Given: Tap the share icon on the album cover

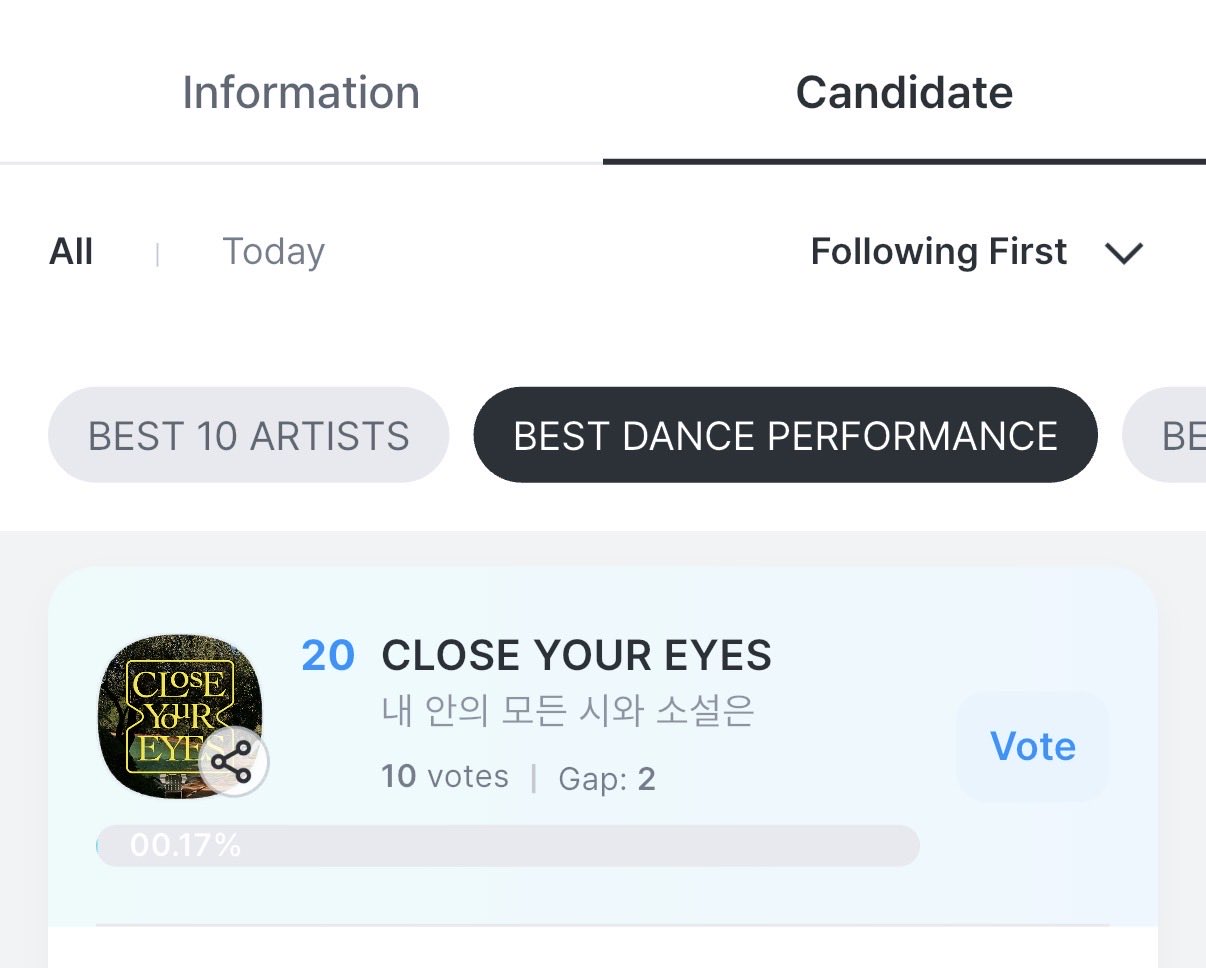Looking at the screenshot, I should [233, 764].
